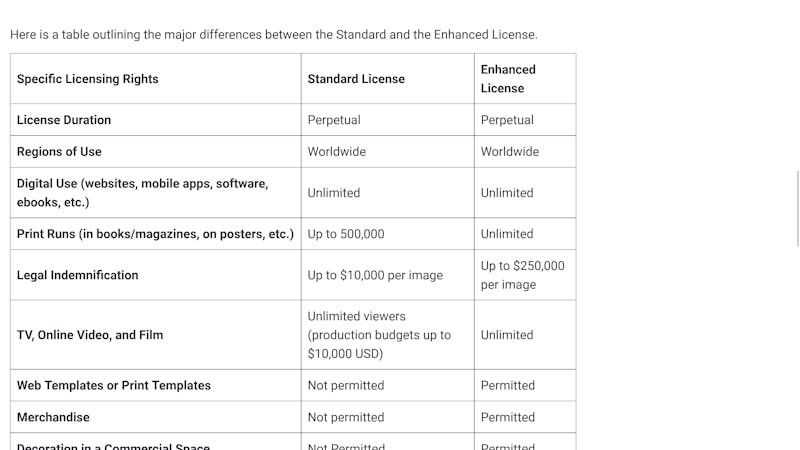This screenshot has height=450, width=800.
Task: Click 'Decoration in a Commercial Space' label
Action: tap(113, 446)
